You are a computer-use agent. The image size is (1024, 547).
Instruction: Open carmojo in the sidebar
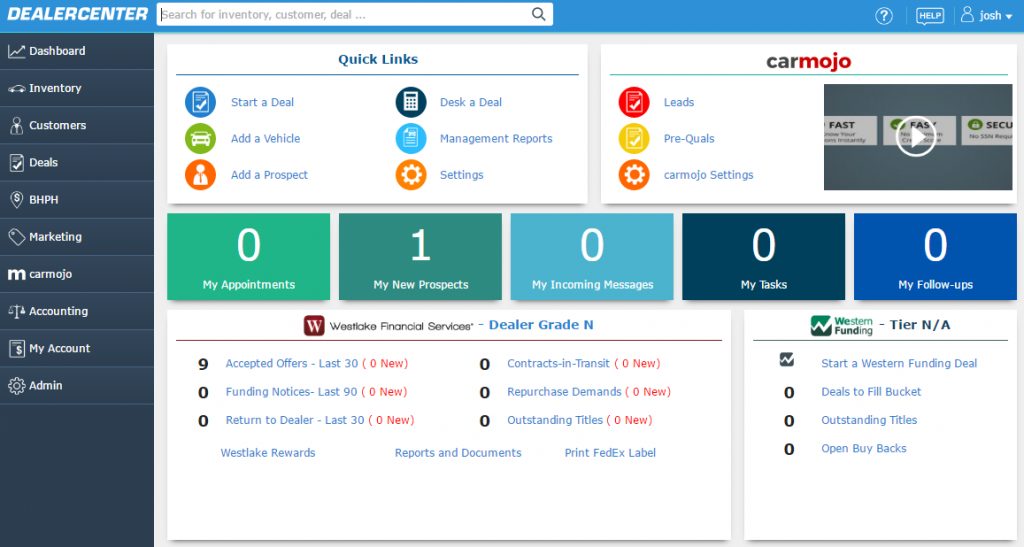point(77,274)
